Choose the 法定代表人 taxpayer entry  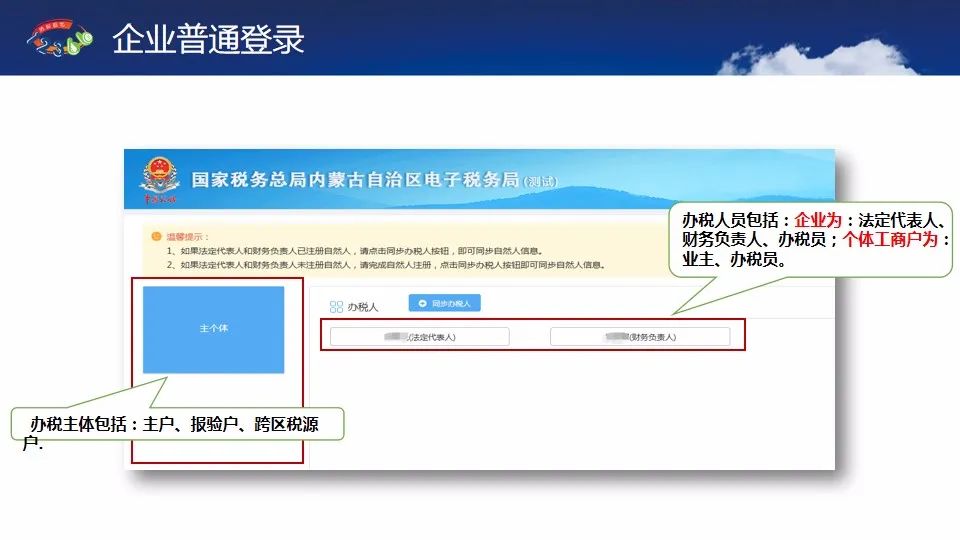[x=419, y=337]
